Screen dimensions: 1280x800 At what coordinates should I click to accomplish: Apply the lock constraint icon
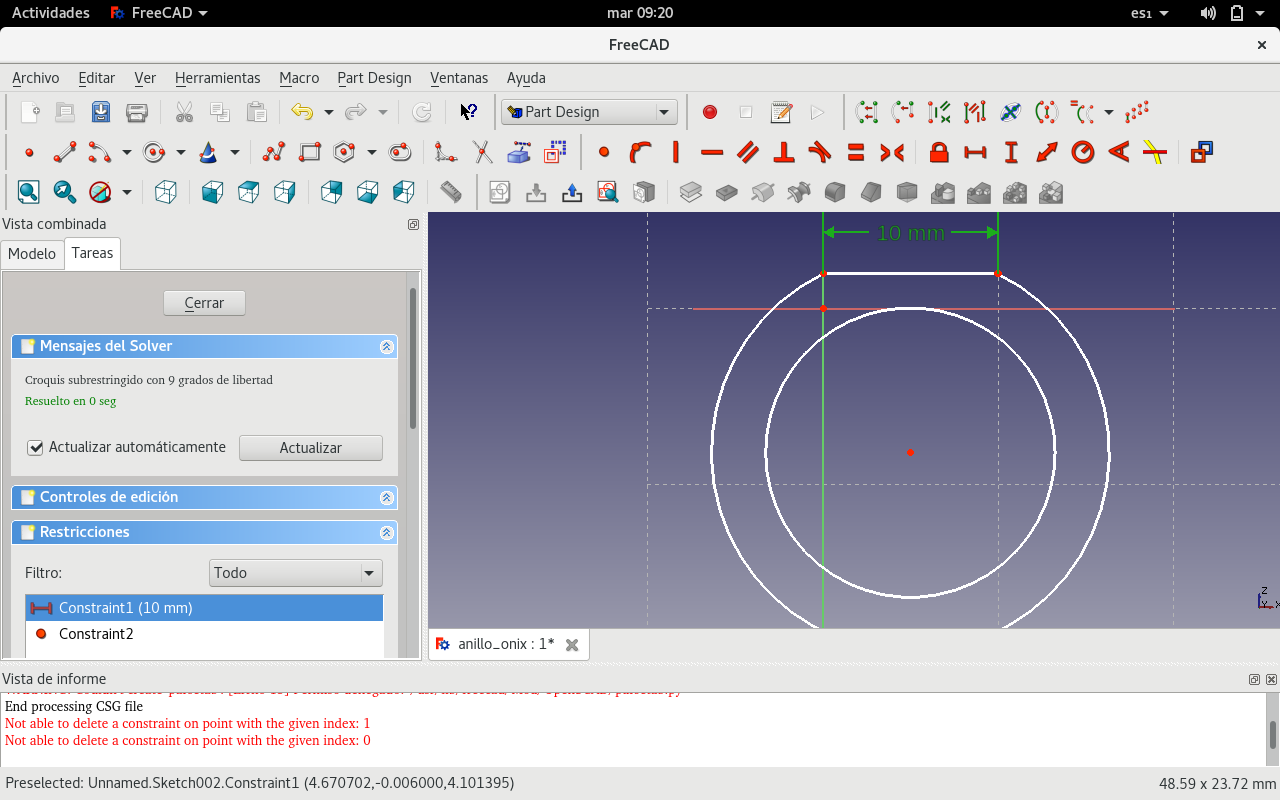click(x=938, y=152)
